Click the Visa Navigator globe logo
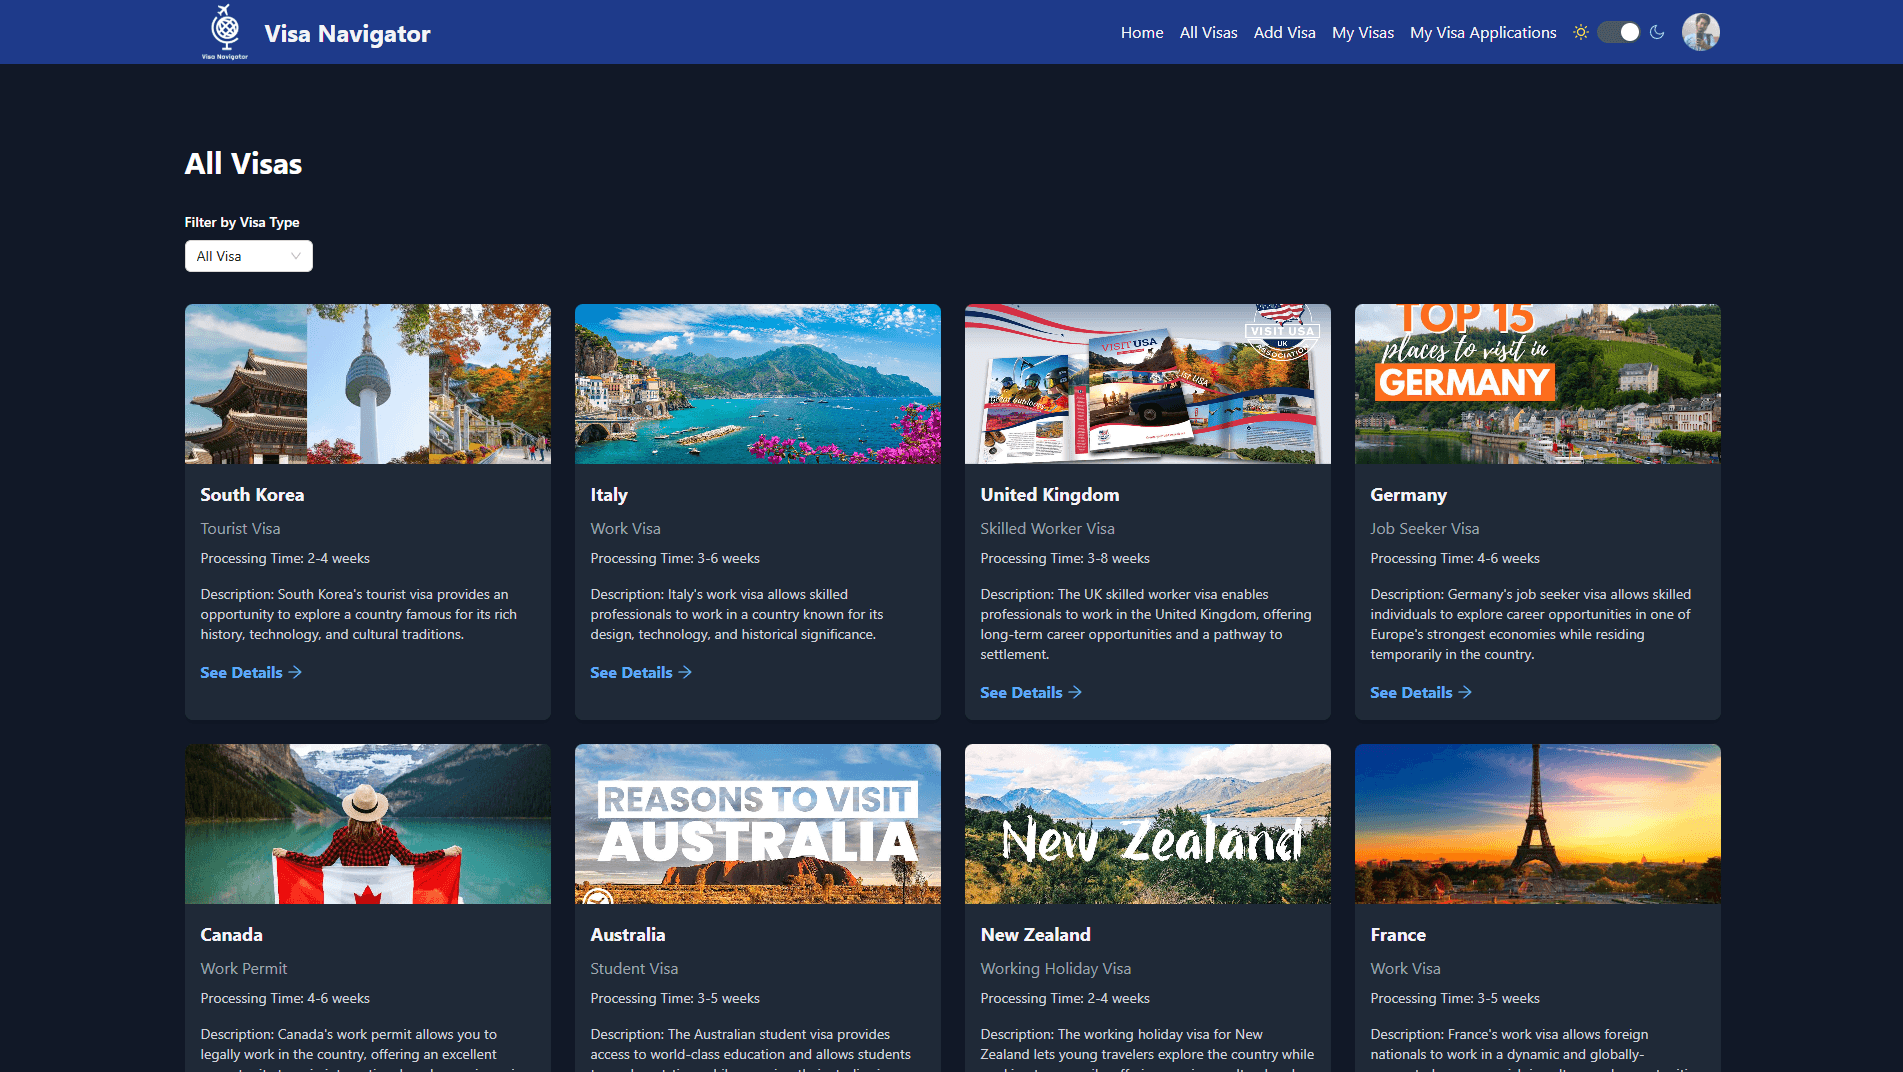 tap(224, 31)
